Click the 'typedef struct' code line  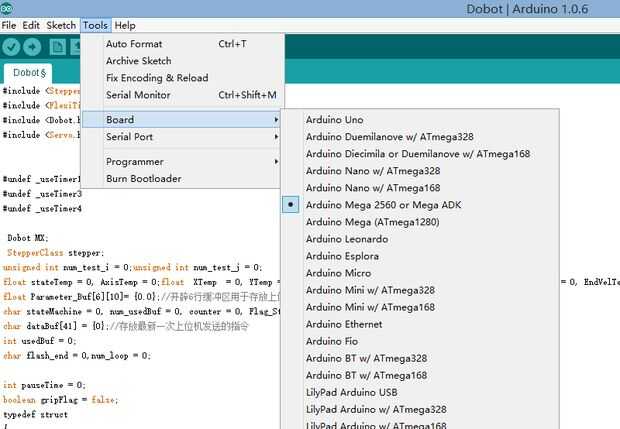(35, 414)
